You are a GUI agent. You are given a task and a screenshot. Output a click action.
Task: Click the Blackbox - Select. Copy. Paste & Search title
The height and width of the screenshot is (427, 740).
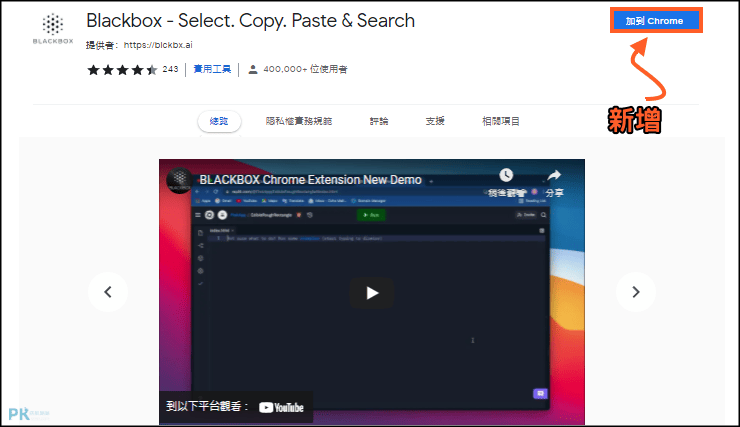(x=250, y=21)
